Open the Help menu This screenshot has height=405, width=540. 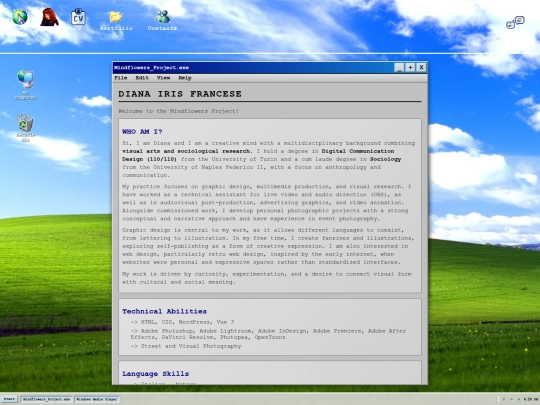(185, 78)
